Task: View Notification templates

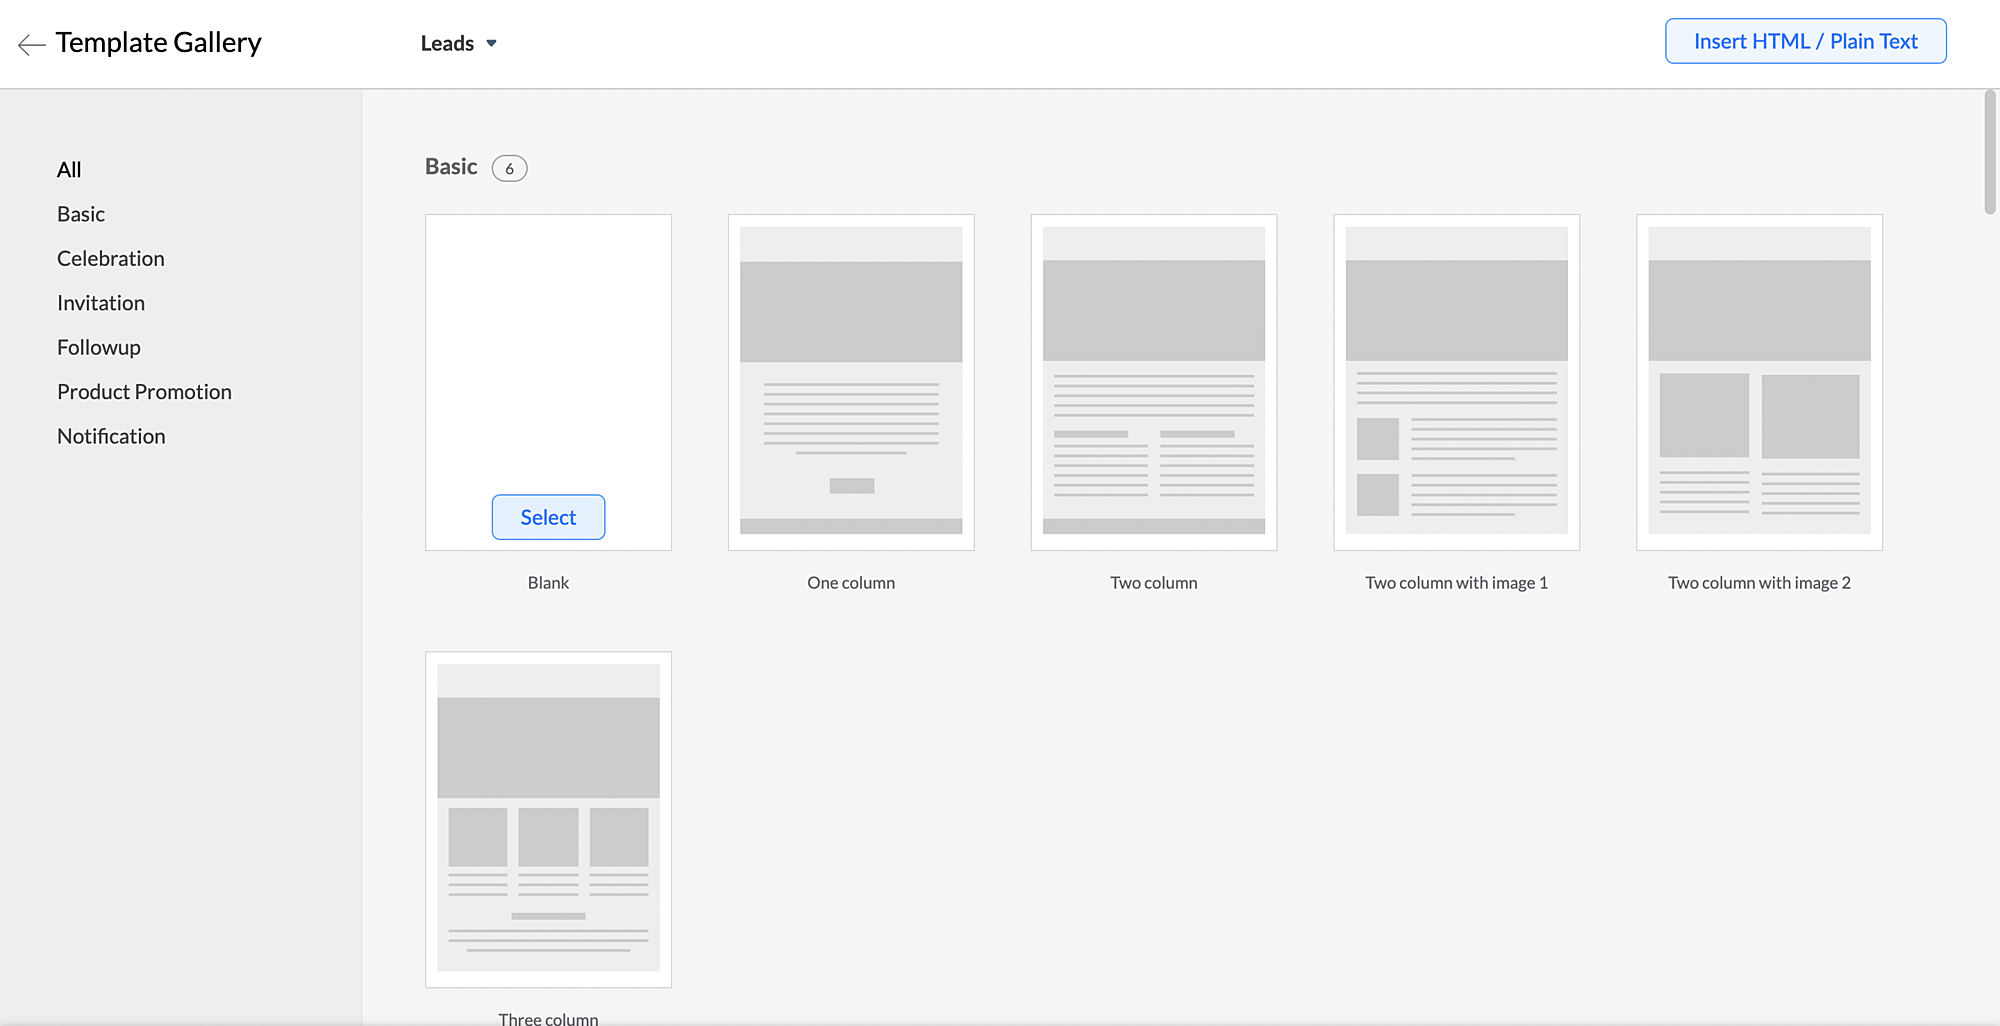Action: click(x=111, y=436)
